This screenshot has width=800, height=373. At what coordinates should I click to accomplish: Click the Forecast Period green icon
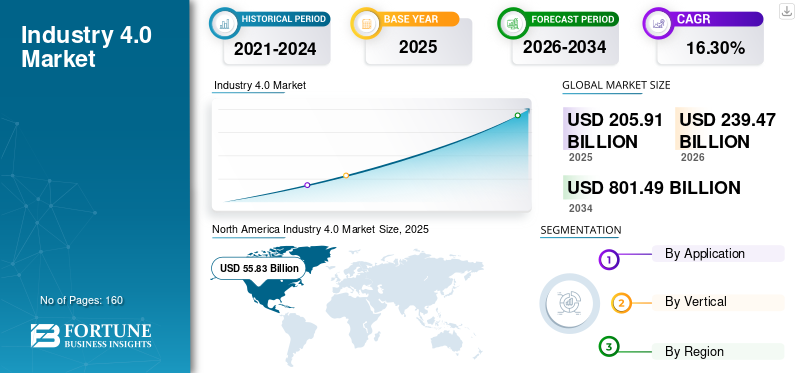point(512,23)
